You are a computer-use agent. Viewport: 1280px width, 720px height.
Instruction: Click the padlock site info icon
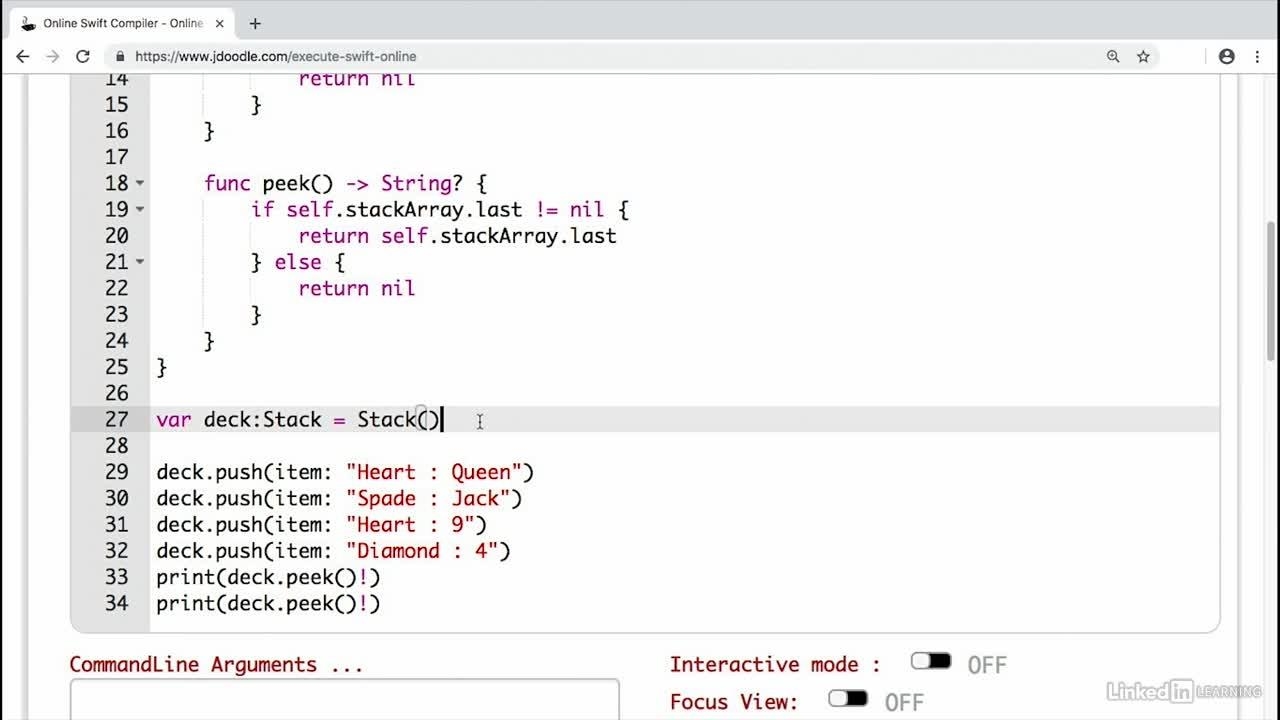tap(121, 57)
